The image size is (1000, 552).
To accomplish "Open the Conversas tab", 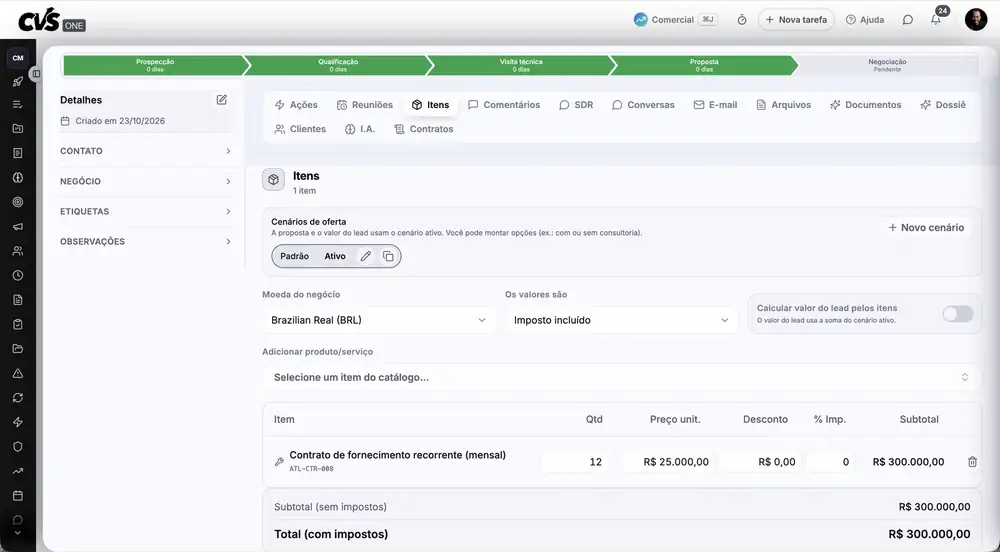I will tap(643, 105).
